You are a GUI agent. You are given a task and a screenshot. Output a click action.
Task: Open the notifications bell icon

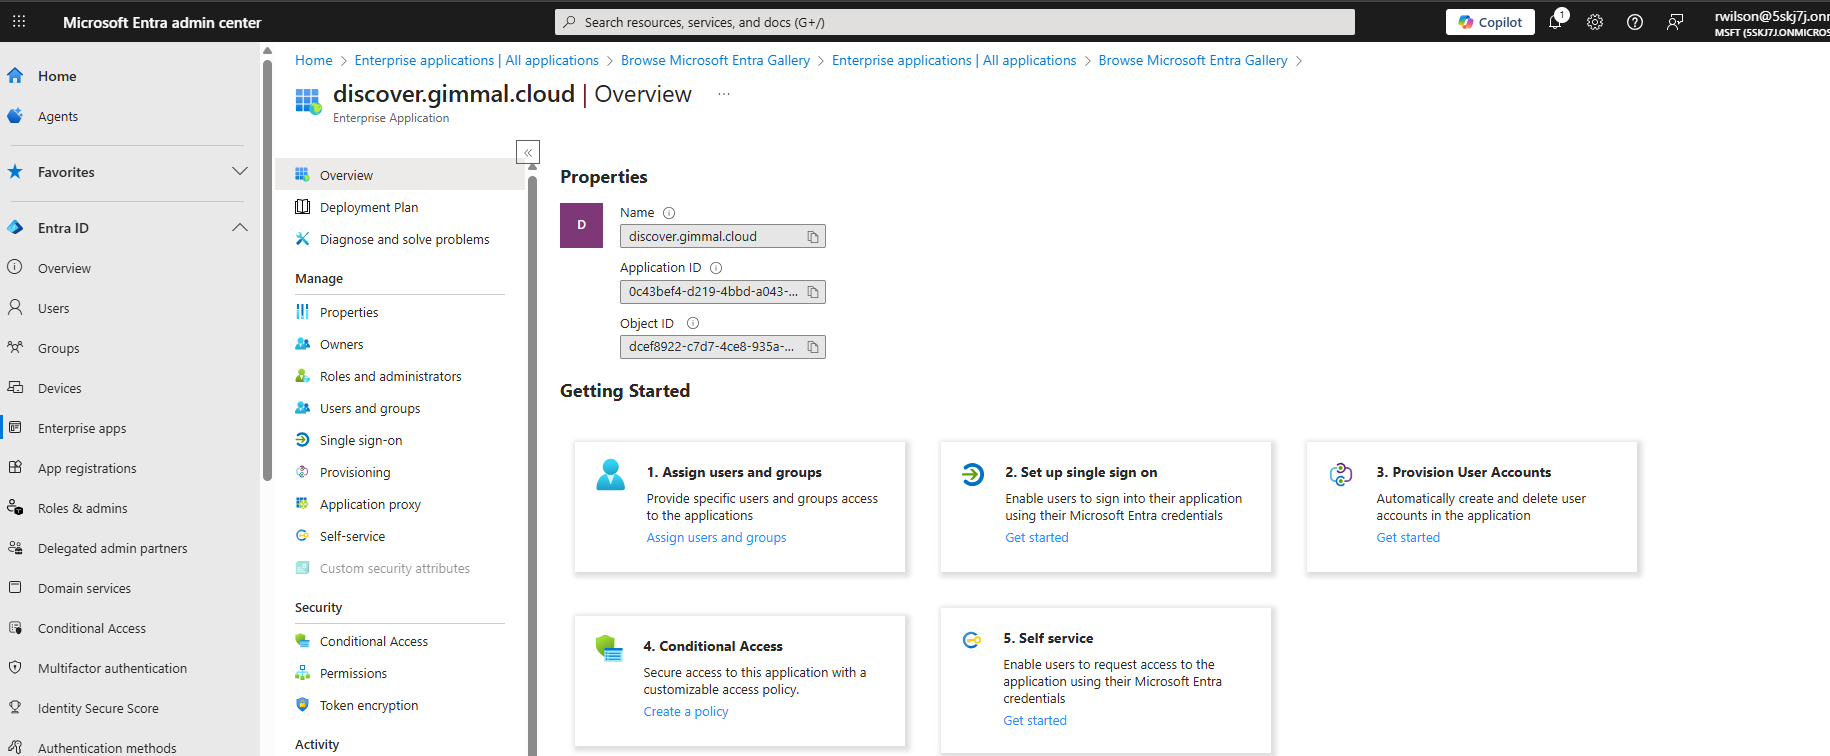[1555, 22]
